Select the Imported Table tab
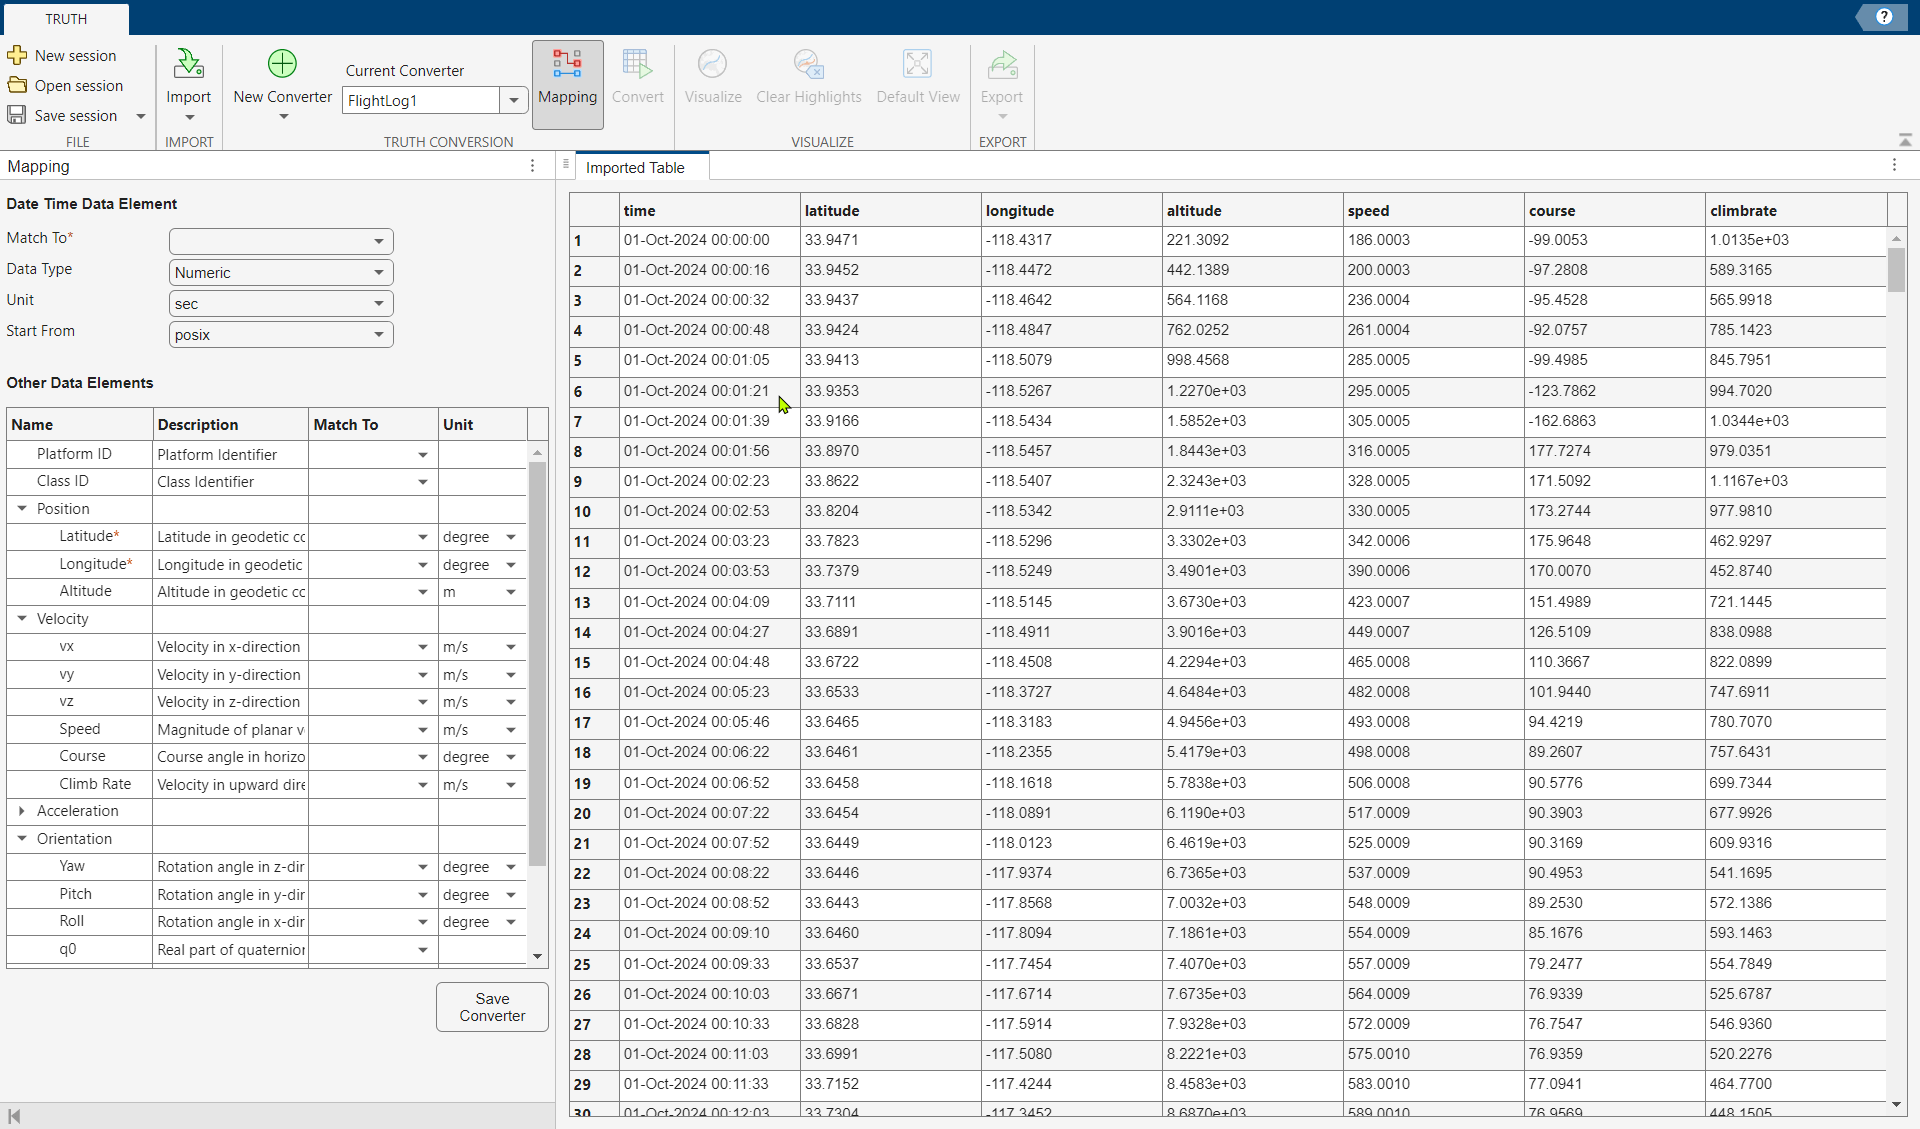The width and height of the screenshot is (1920, 1129). (x=635, y=168)
